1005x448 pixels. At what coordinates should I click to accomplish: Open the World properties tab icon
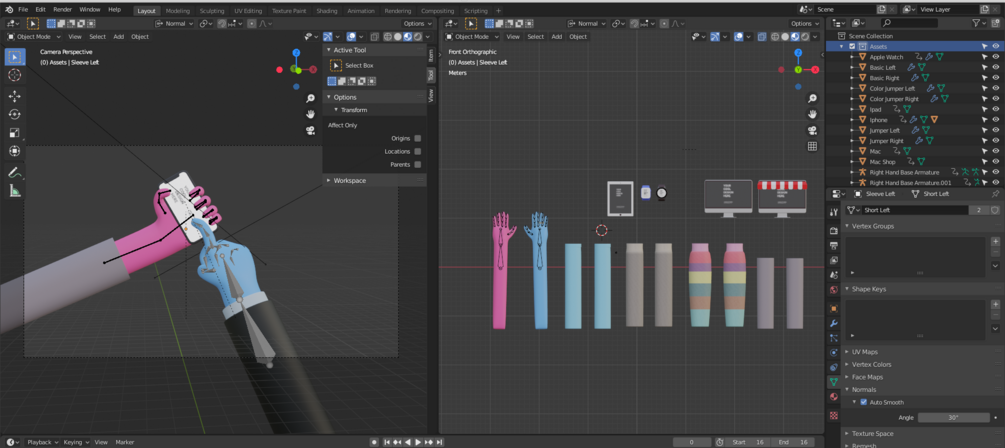tap(834, 290)
